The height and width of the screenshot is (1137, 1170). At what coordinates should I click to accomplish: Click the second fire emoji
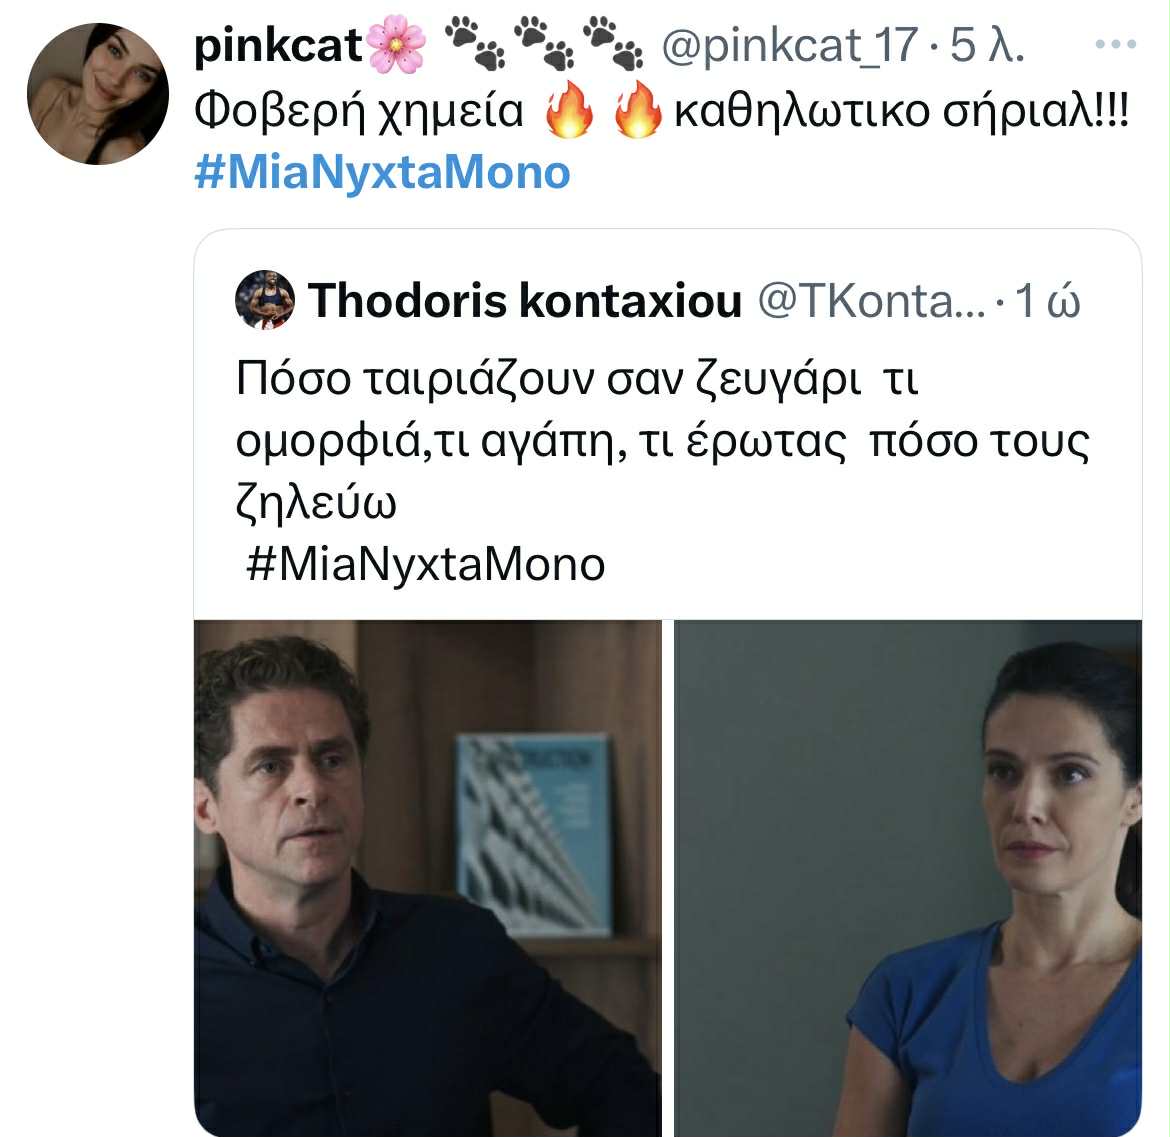(x=637, y=110)
